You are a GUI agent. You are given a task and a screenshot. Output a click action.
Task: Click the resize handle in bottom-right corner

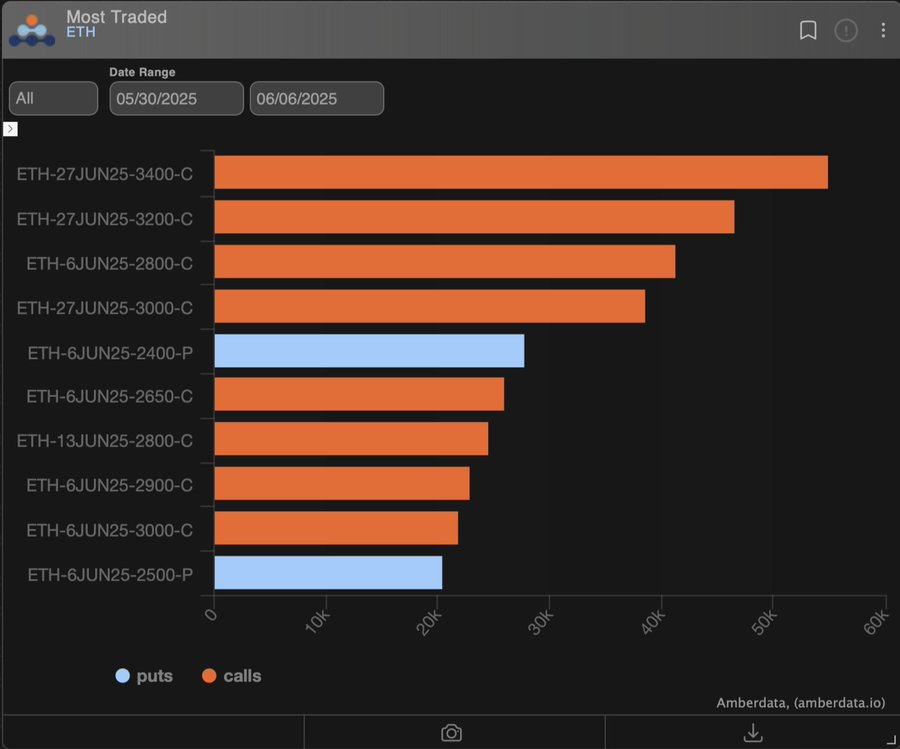click(x=889, y=738)
